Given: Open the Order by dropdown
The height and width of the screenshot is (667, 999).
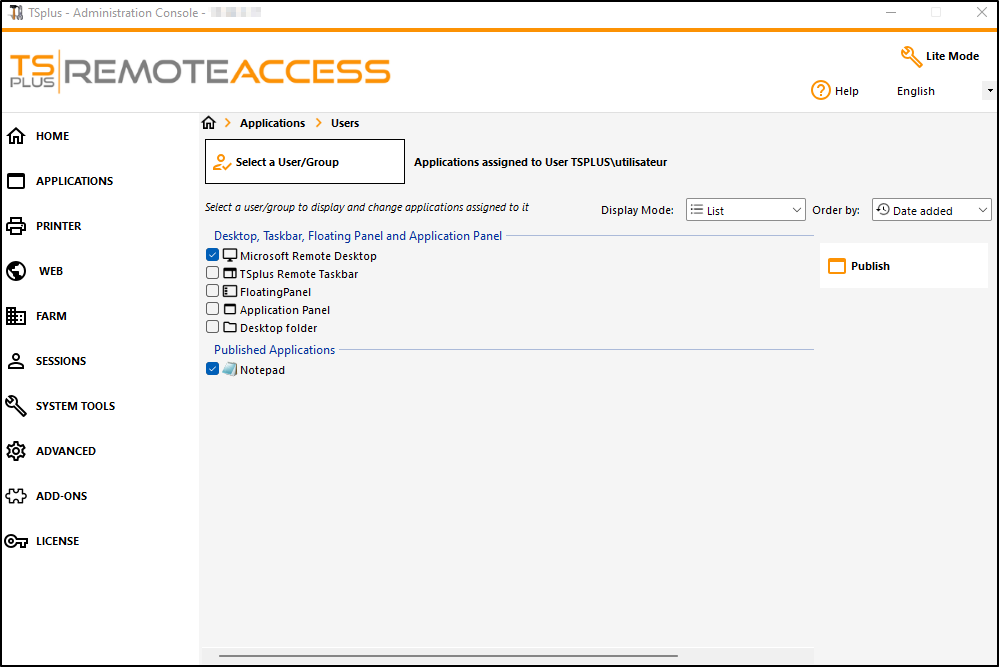Looking at the screenshot, I should tap(931, 209).
